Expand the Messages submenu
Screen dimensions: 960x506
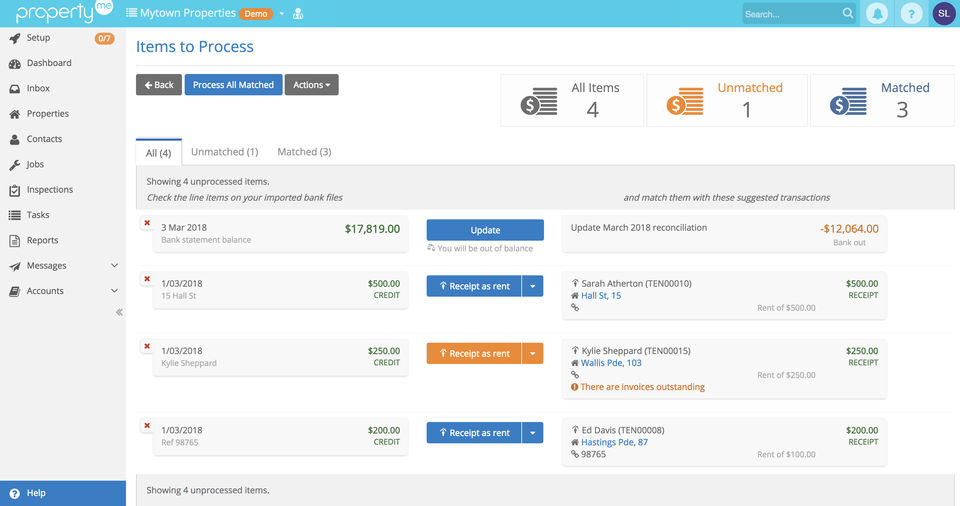114,265
